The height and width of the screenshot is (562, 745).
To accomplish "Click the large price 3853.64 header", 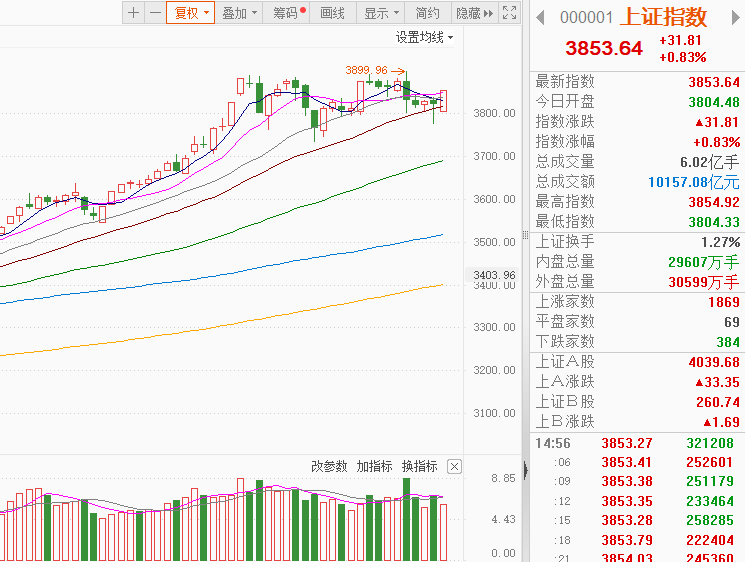I will click(603, 48).
